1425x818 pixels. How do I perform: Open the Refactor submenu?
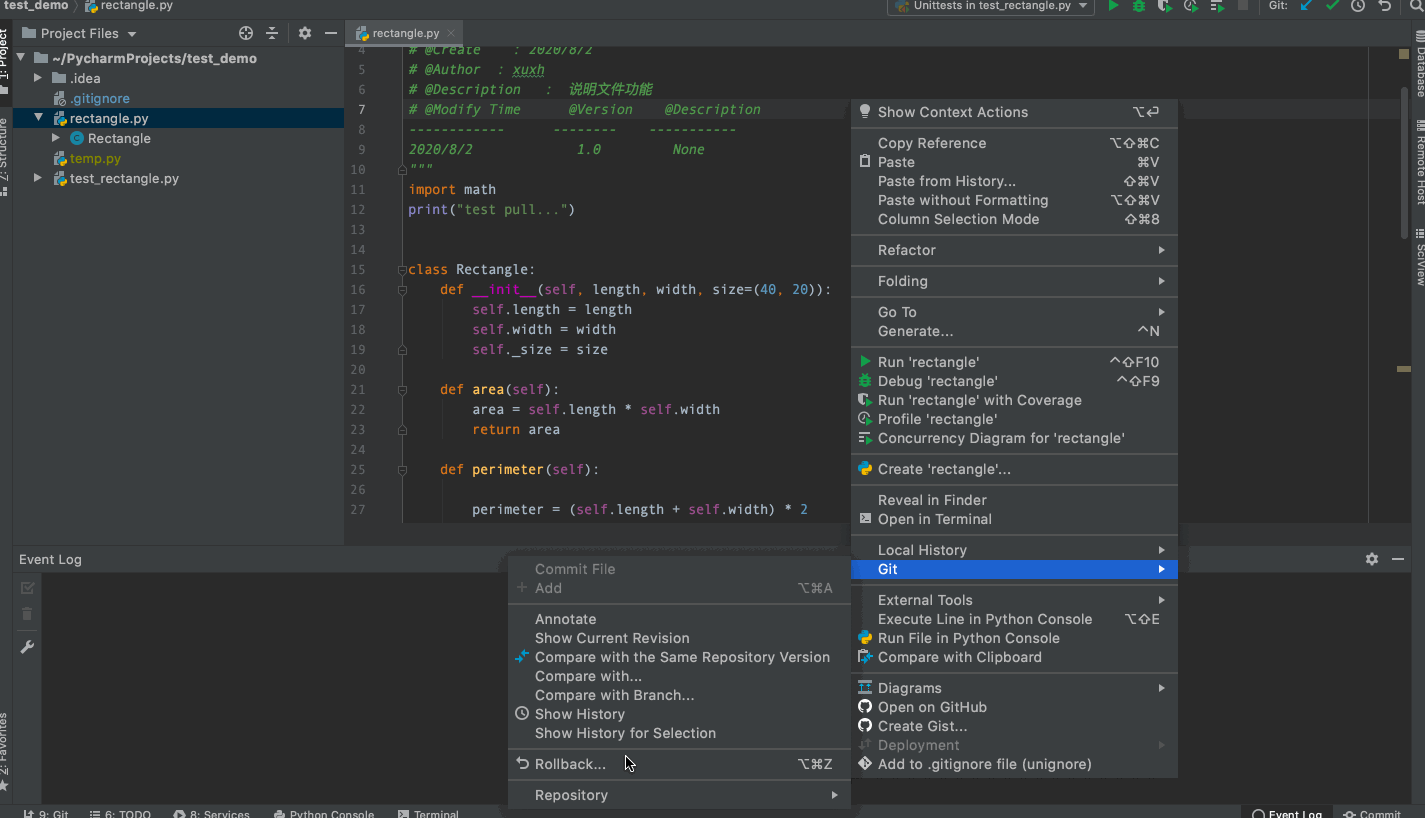pos(1014,250)
